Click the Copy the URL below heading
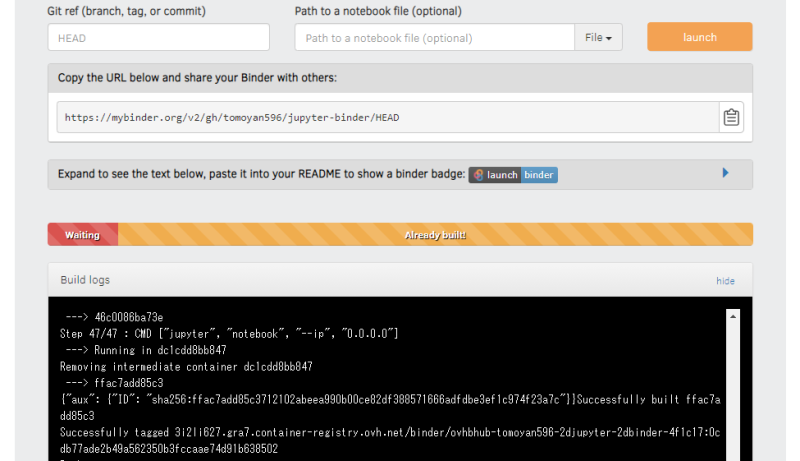 pos(198,77)
